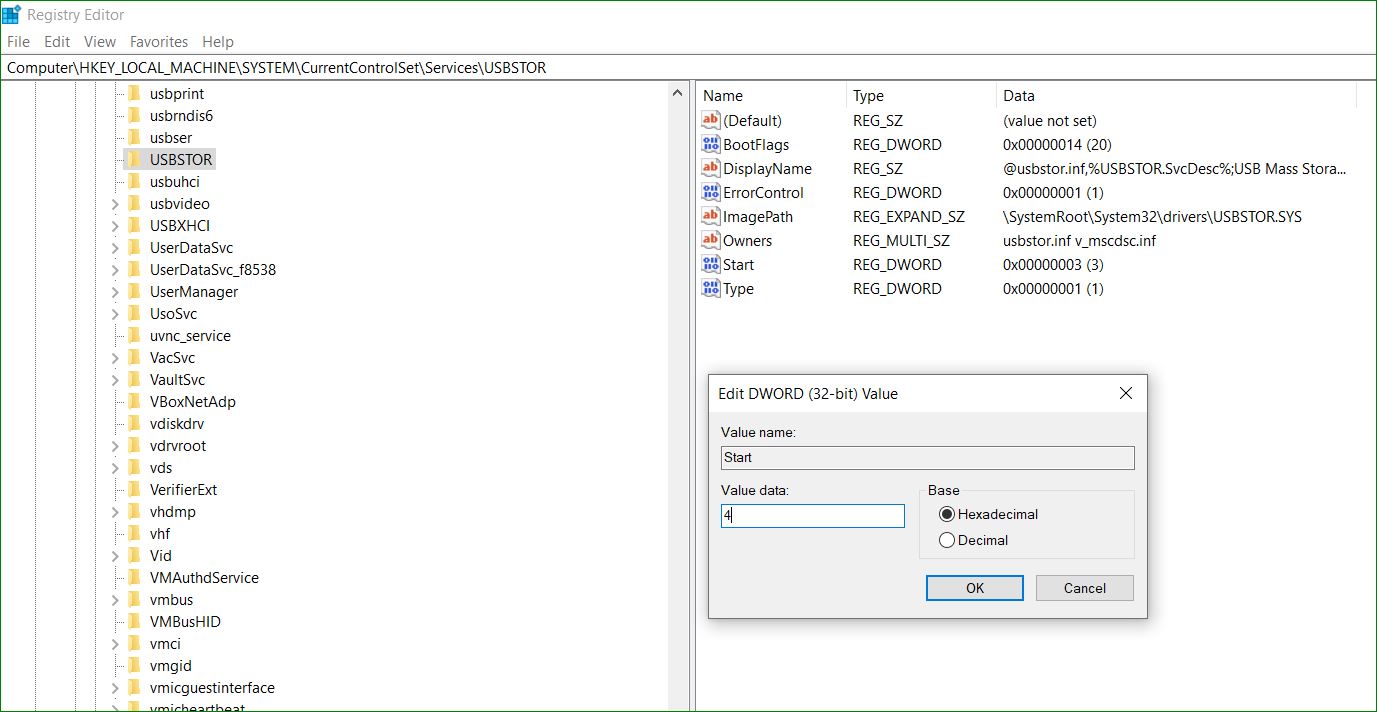
Task: Click the Registry Editor title bar icon
Action: (x=15, y=14)
